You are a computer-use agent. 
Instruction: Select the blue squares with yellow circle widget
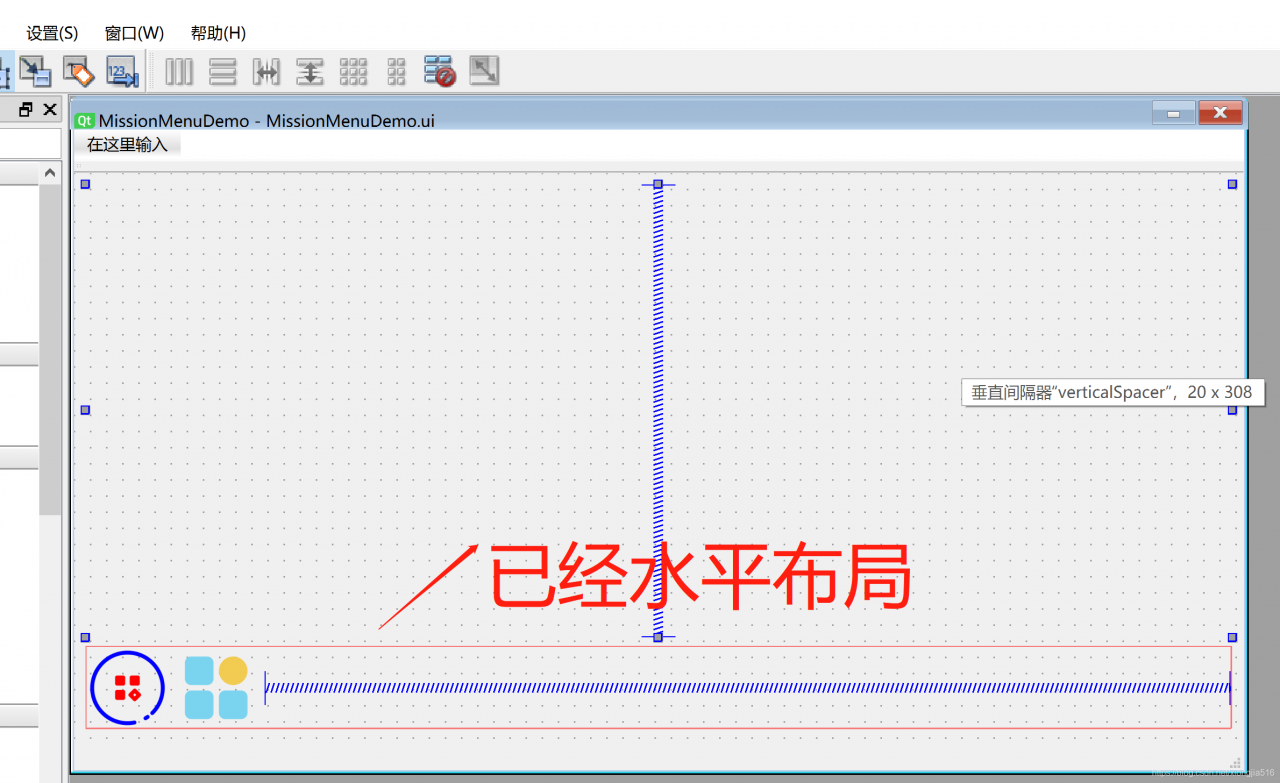pos(216,687)
